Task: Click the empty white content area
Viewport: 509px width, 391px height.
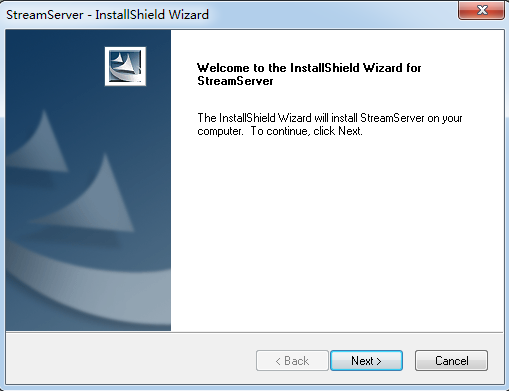Action: [x=337, y=233]
